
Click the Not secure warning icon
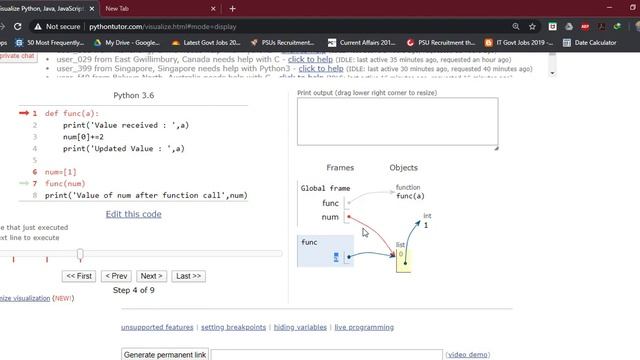[x=38, y=27]
